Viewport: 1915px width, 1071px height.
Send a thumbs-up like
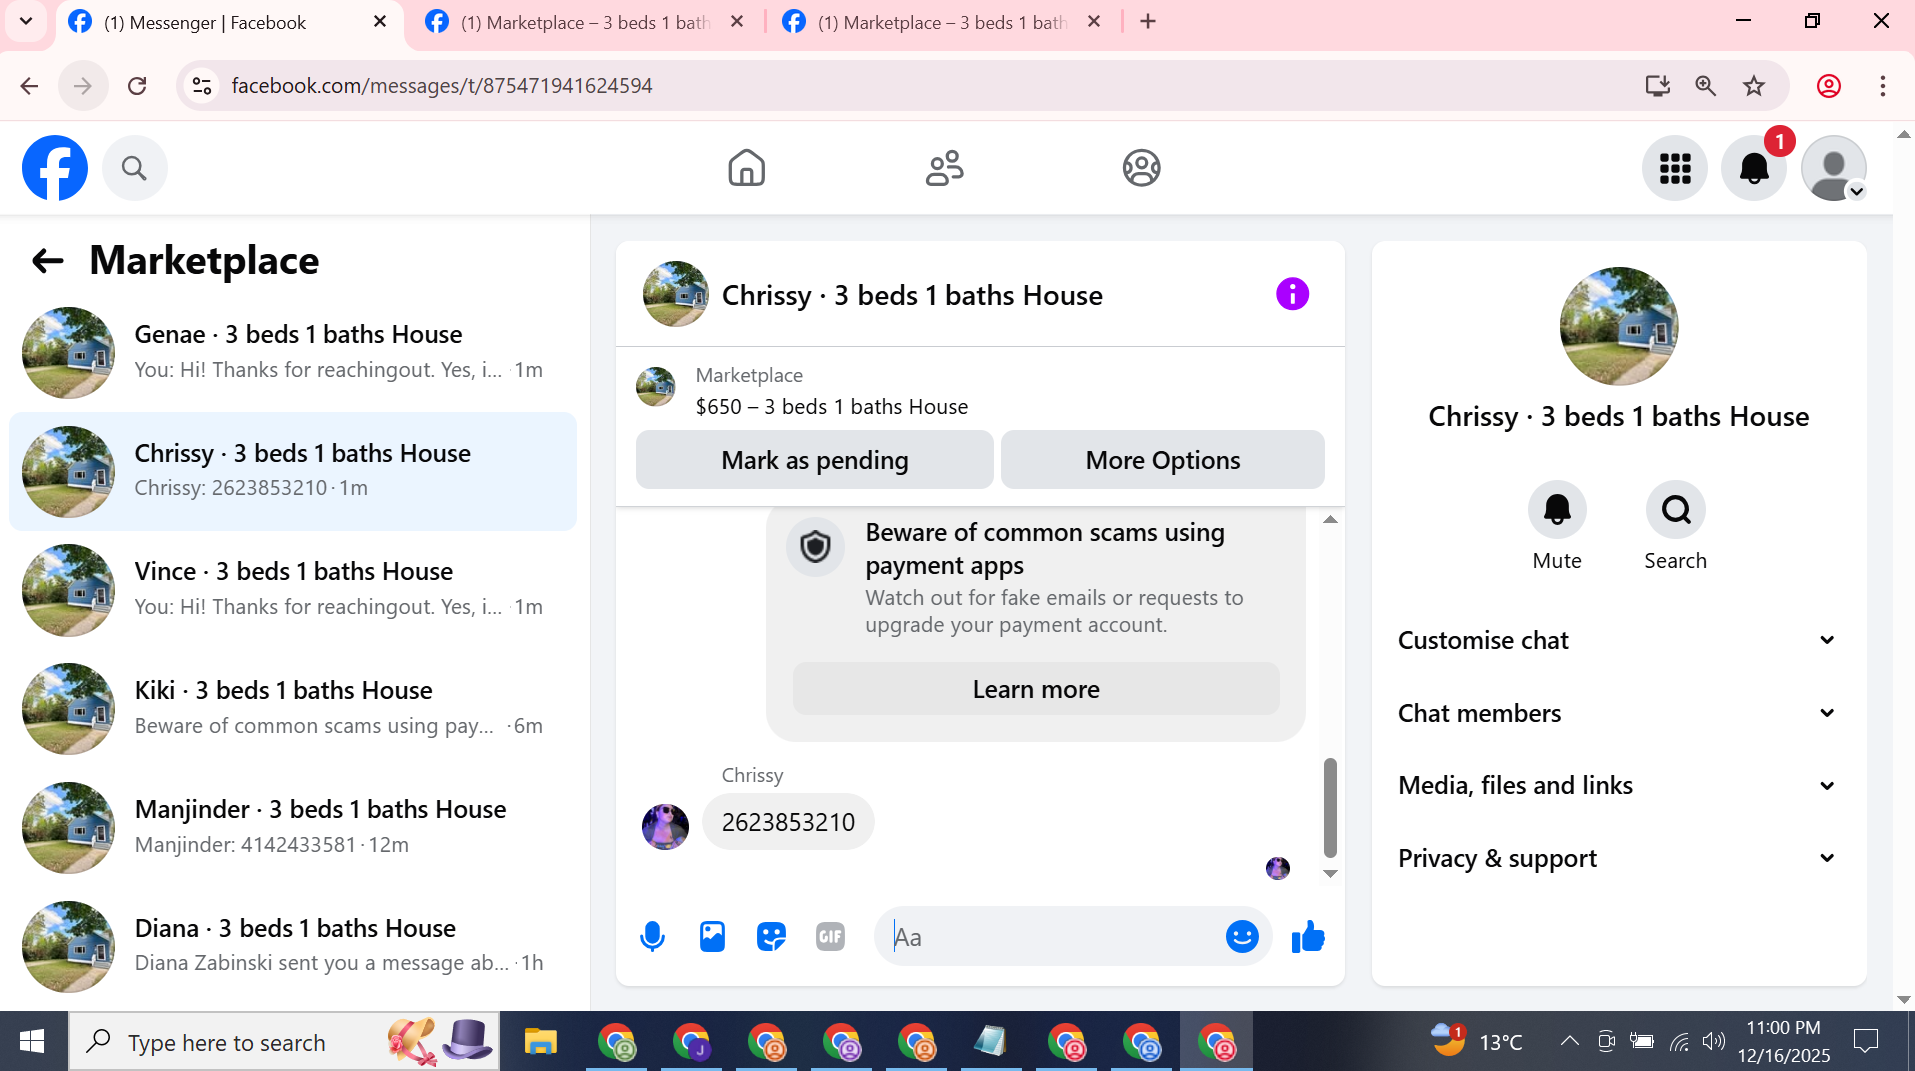tap(1308, 937)
